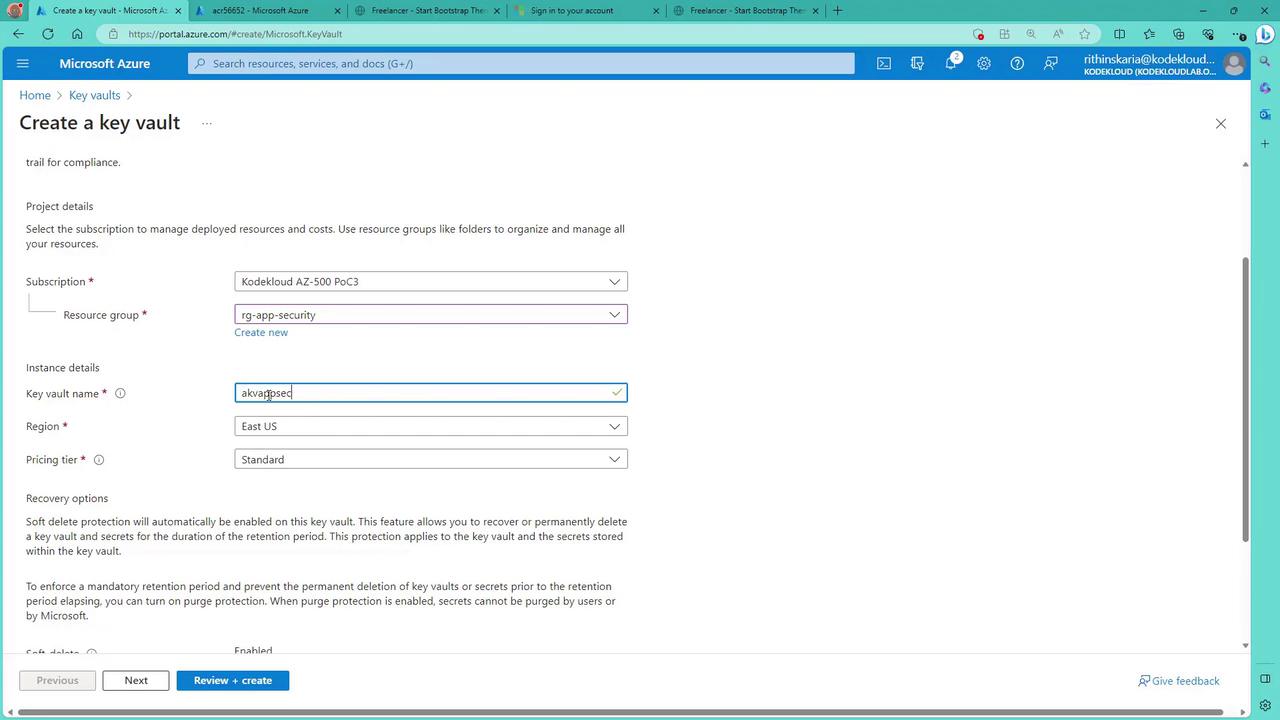Open the Subscription dropdown
The width and height of the screenshot is (1280, 720).
point(431,282)
